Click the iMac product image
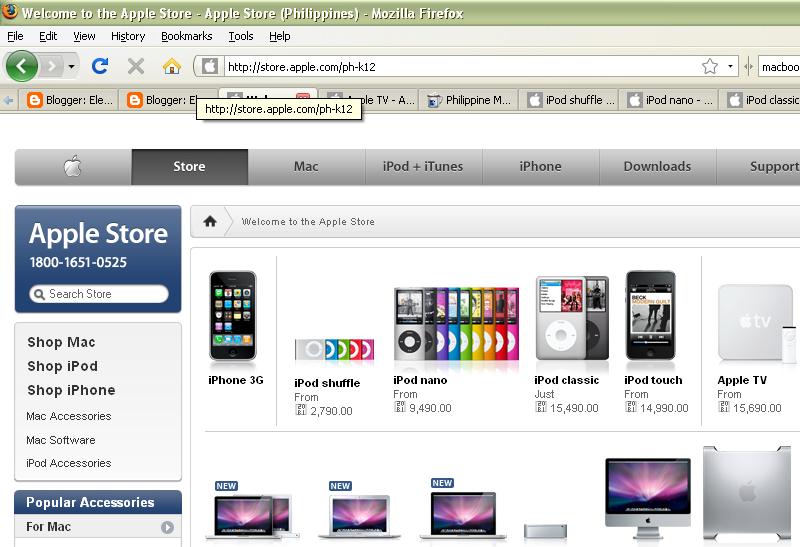The width and height of the screenshot is (800, 547). click(647, 499)
